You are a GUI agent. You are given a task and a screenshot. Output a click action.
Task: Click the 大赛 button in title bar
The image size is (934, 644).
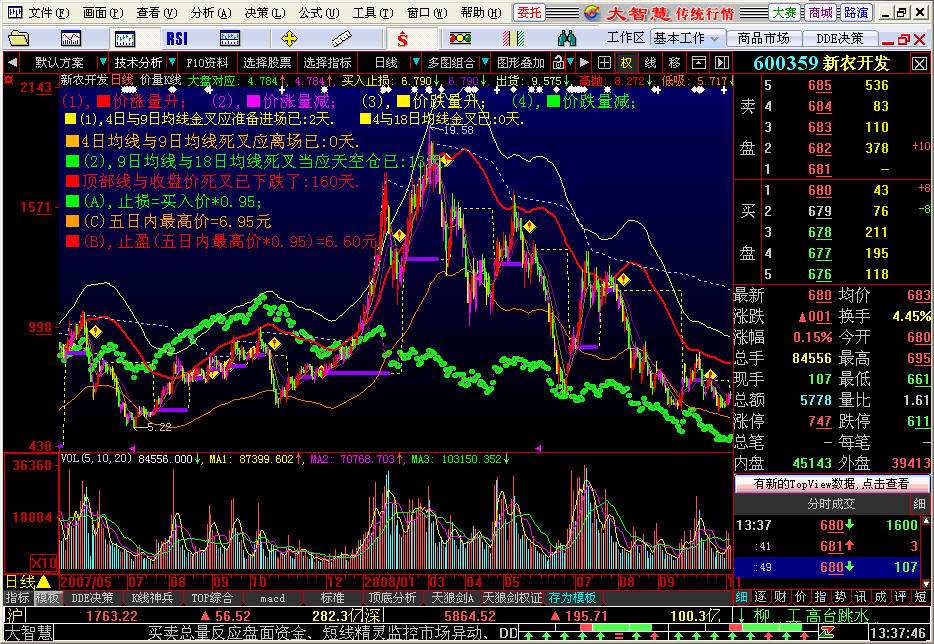pos(784,13)
